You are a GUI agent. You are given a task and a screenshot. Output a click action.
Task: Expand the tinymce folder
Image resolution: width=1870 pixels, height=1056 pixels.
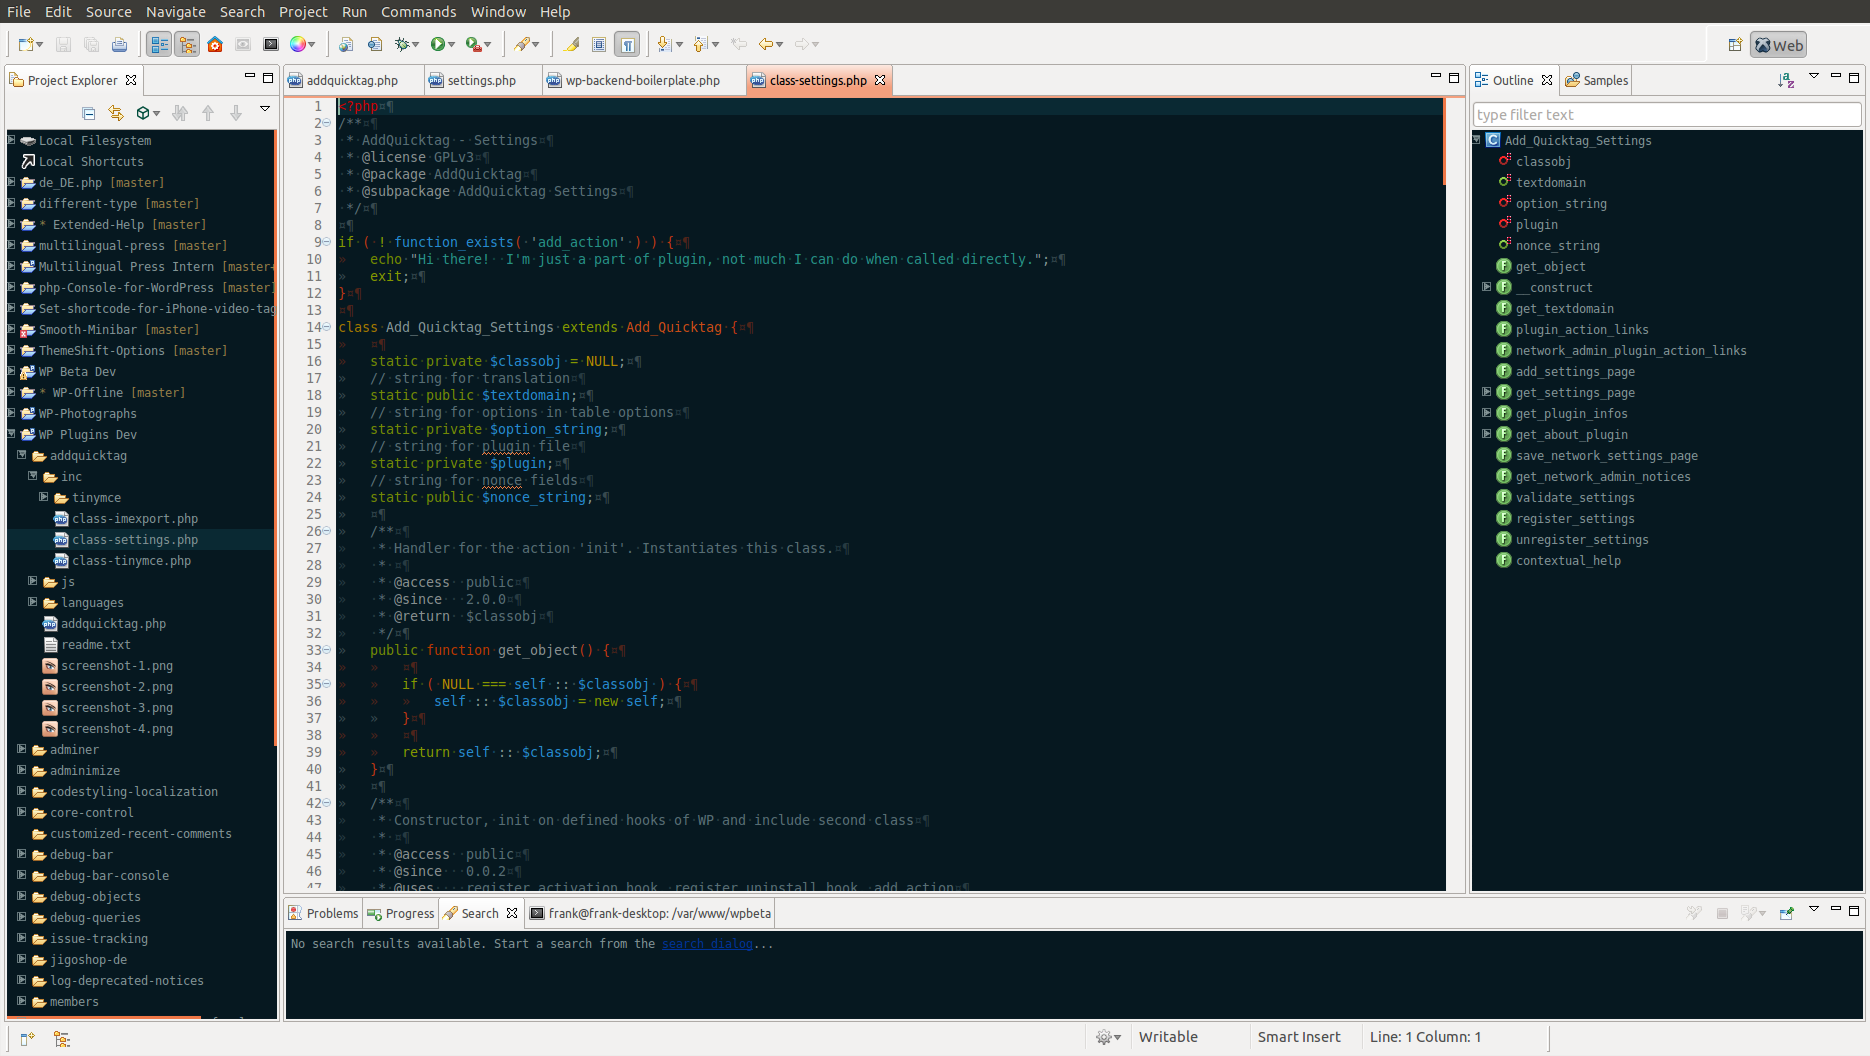[x=43, y=497]
